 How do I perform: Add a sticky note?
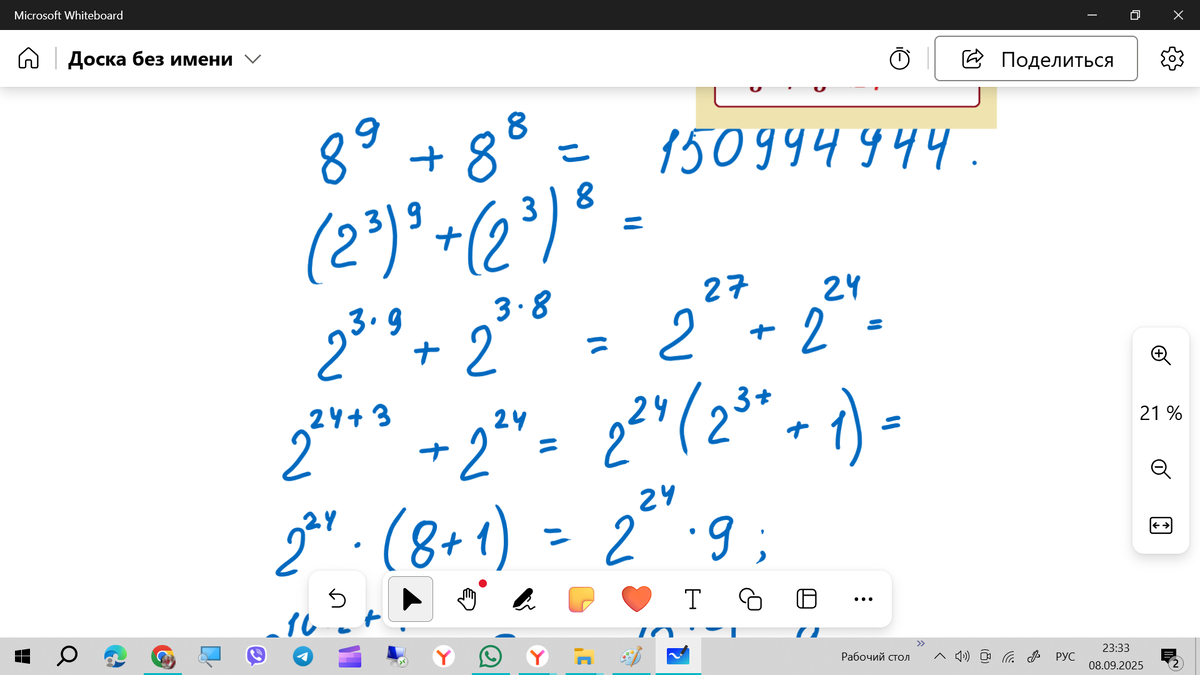(580, 599)
